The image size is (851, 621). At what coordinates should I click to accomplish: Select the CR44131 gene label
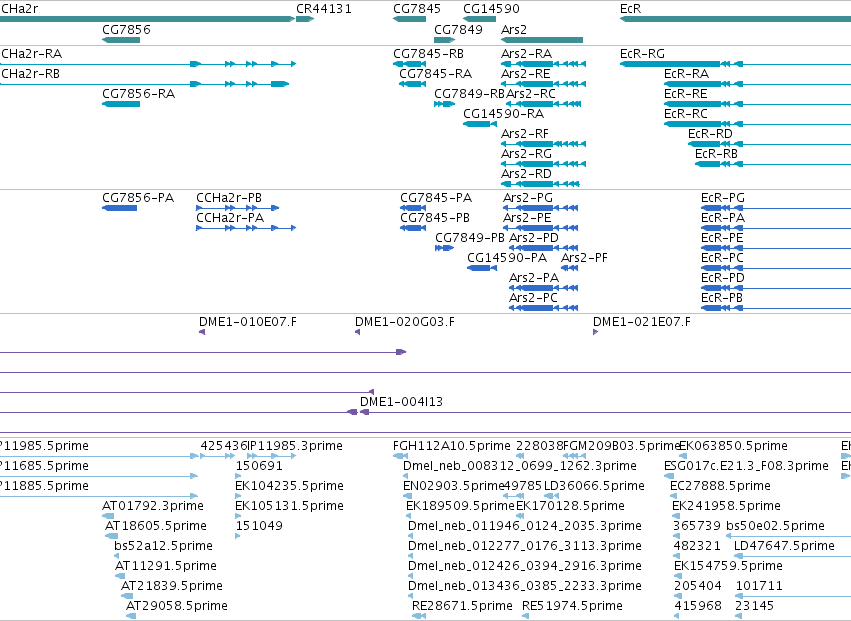click(323, 9)
